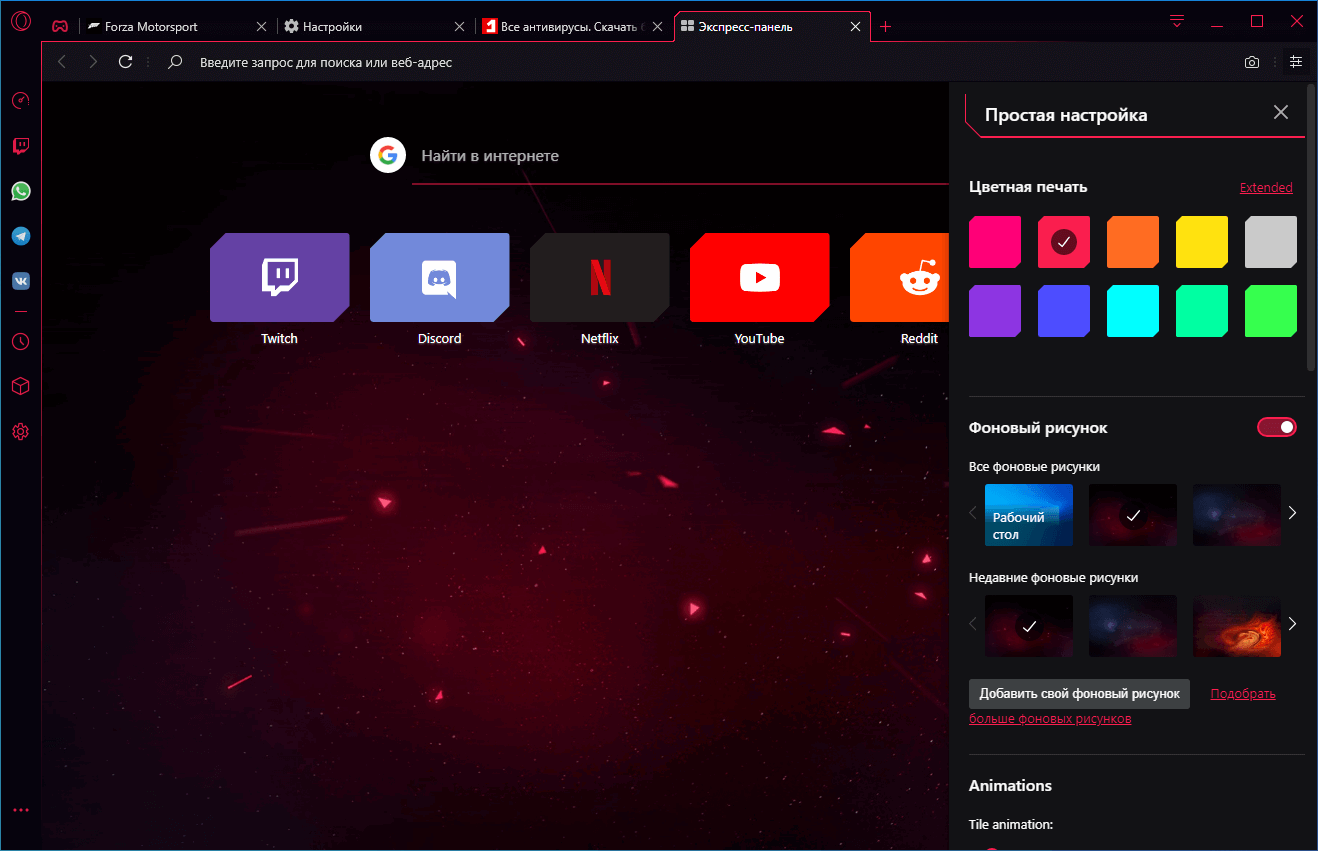This screenshot has height=851, width=1318.
Task: Pick the yellow accent color
Action: pos(1202,242)
